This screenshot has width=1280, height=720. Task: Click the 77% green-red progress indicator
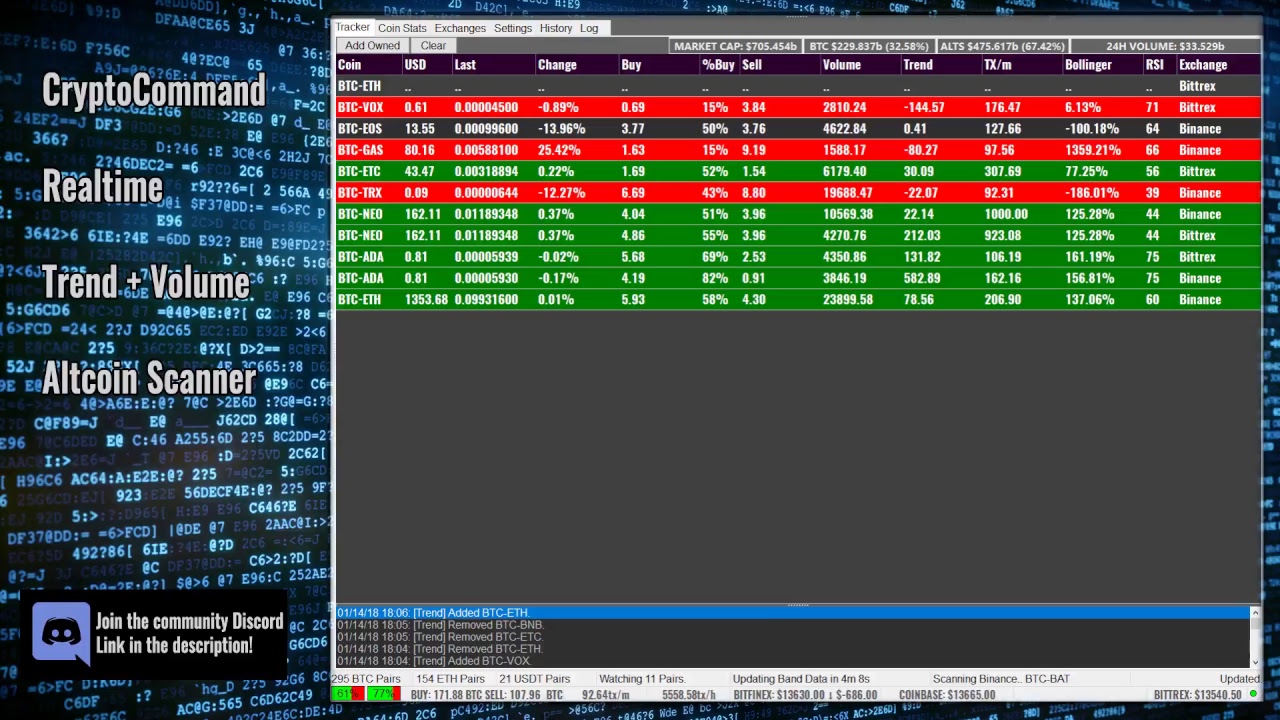(384, 694)
